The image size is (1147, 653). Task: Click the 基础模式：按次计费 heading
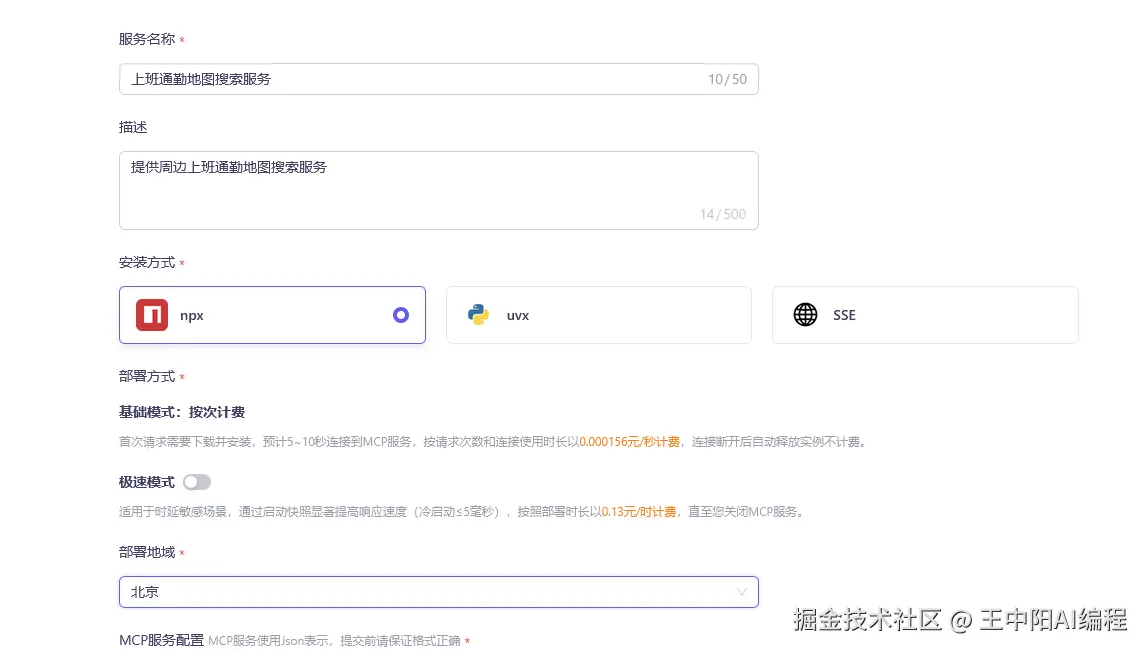[181, 412]
